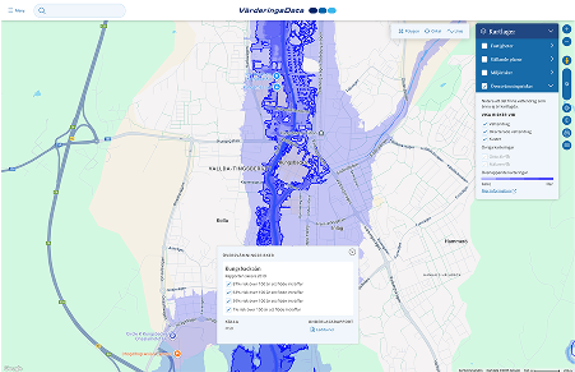Image resolution: width=575 pixels, height=372 pixels.
Task: Zoom out with the minus button
Action: coord(567,41)
